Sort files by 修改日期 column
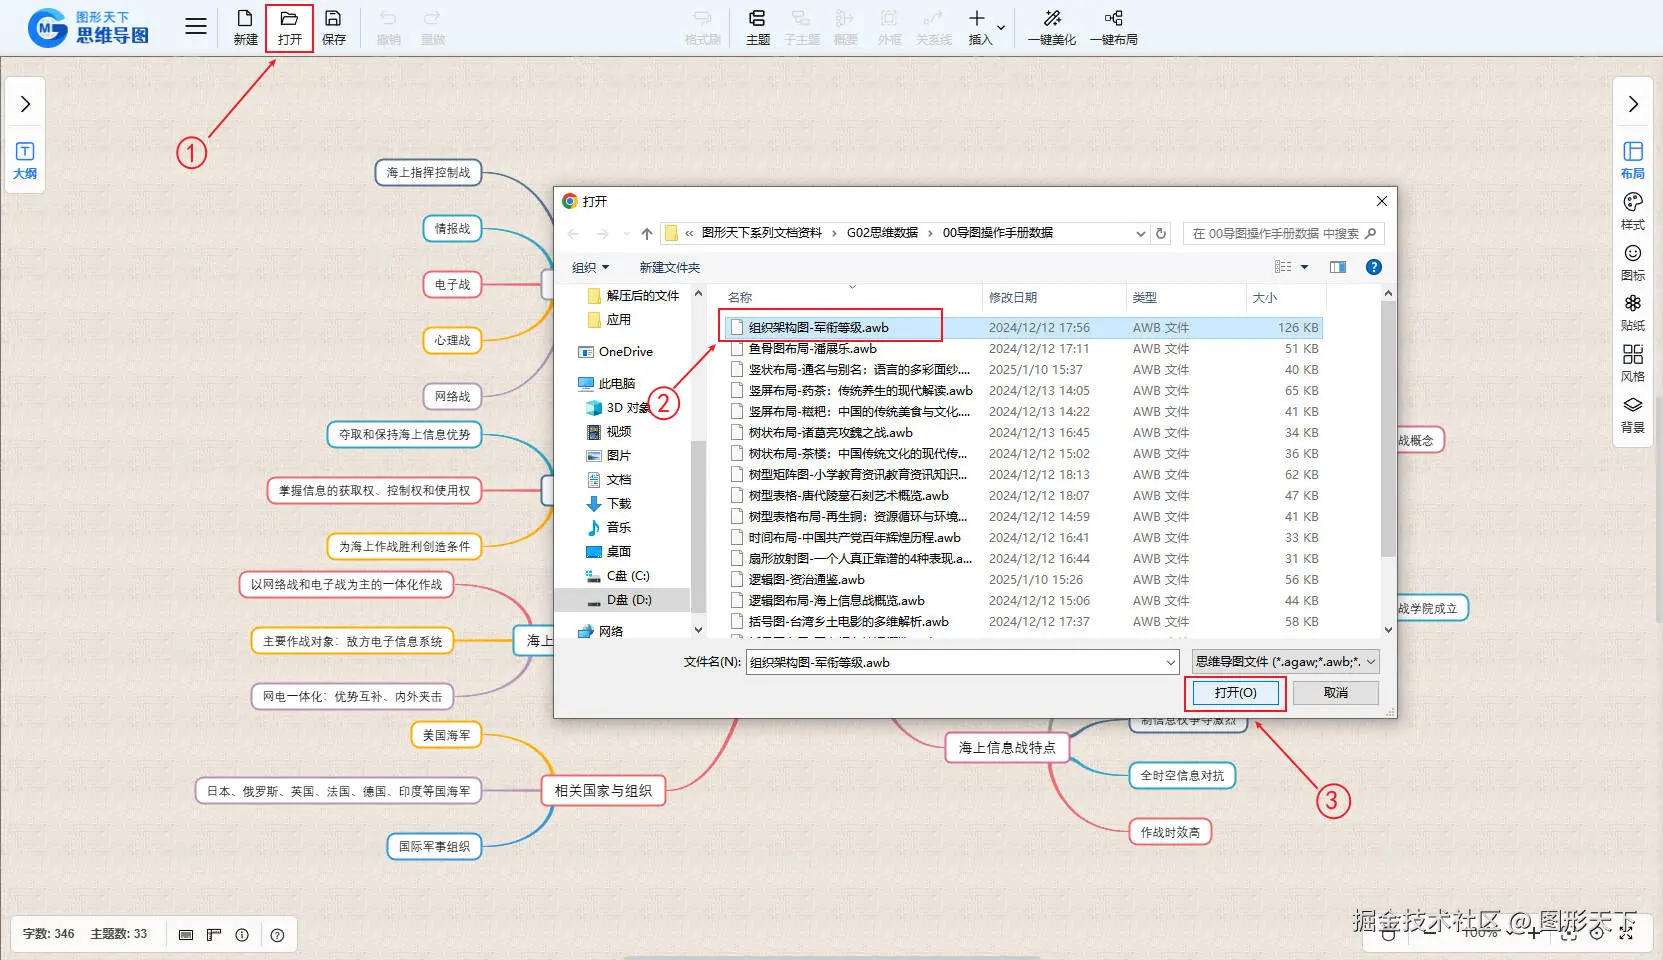This screenshot has width=1663, height=960. coord(1013,298)
